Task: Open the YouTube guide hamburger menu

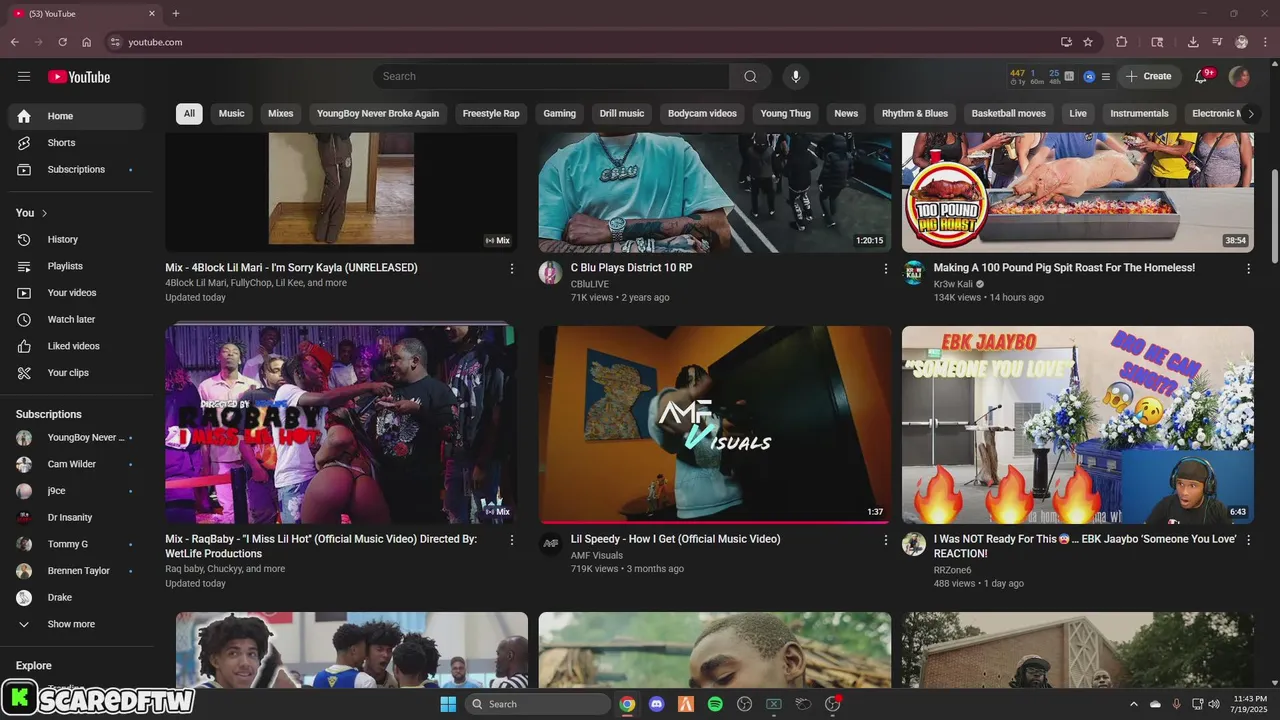Action: [x=24, y=76]
